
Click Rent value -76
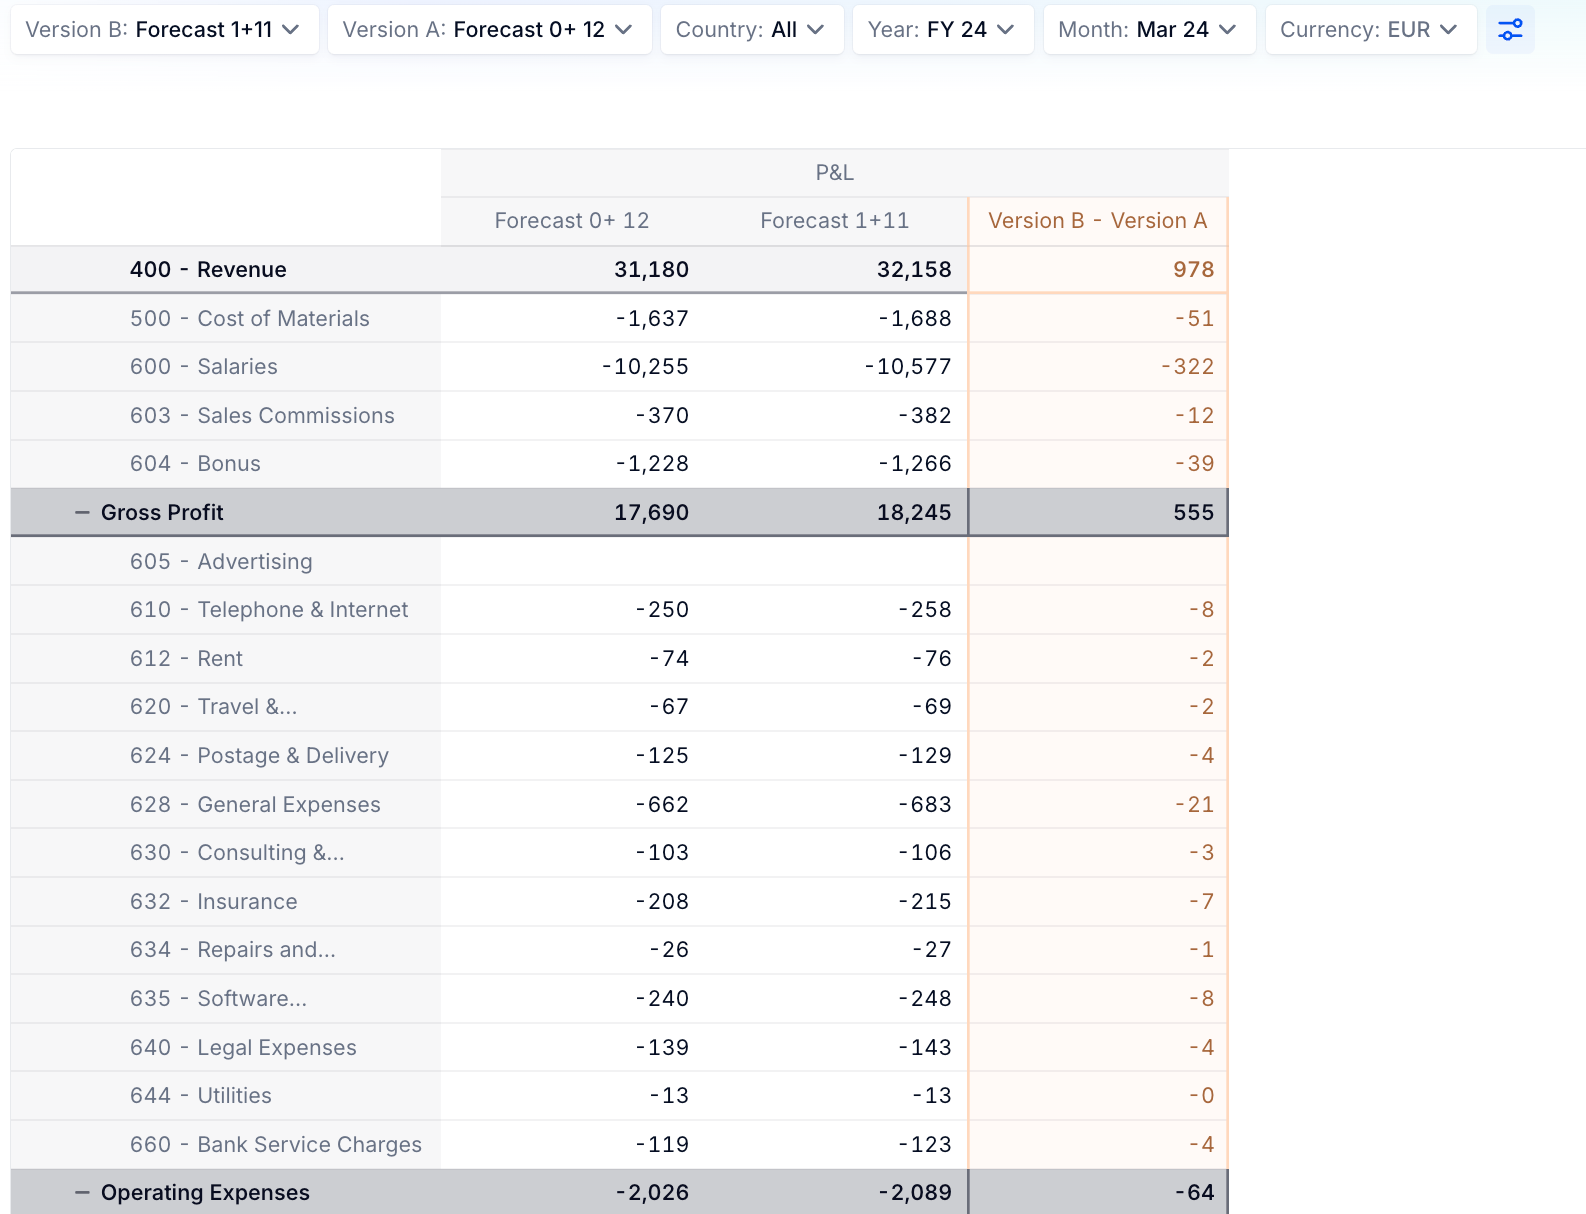(x=932, y=659)
